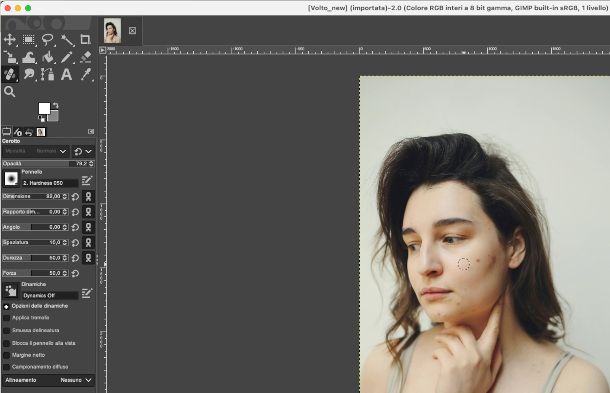Reset Forza to default value
This screenshot has width=610, height=393.
pyautogui.click(x=75, y=274)
